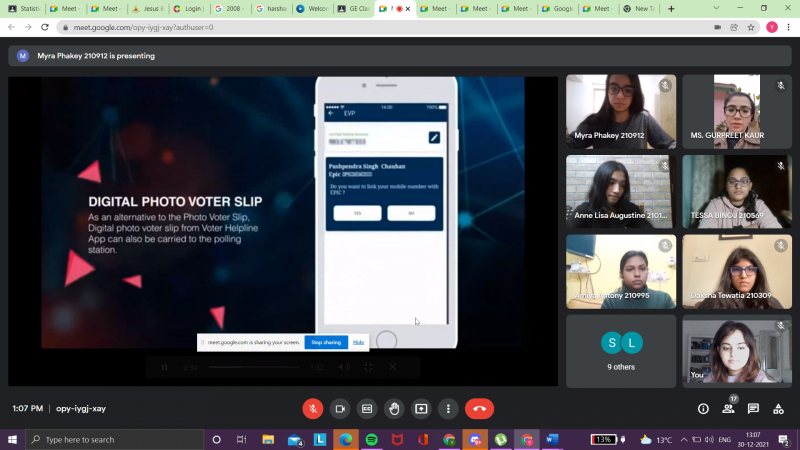Click the edit pencil icon on phone screen
Viewport: 800px width, 450px height.
click(434, 138)
